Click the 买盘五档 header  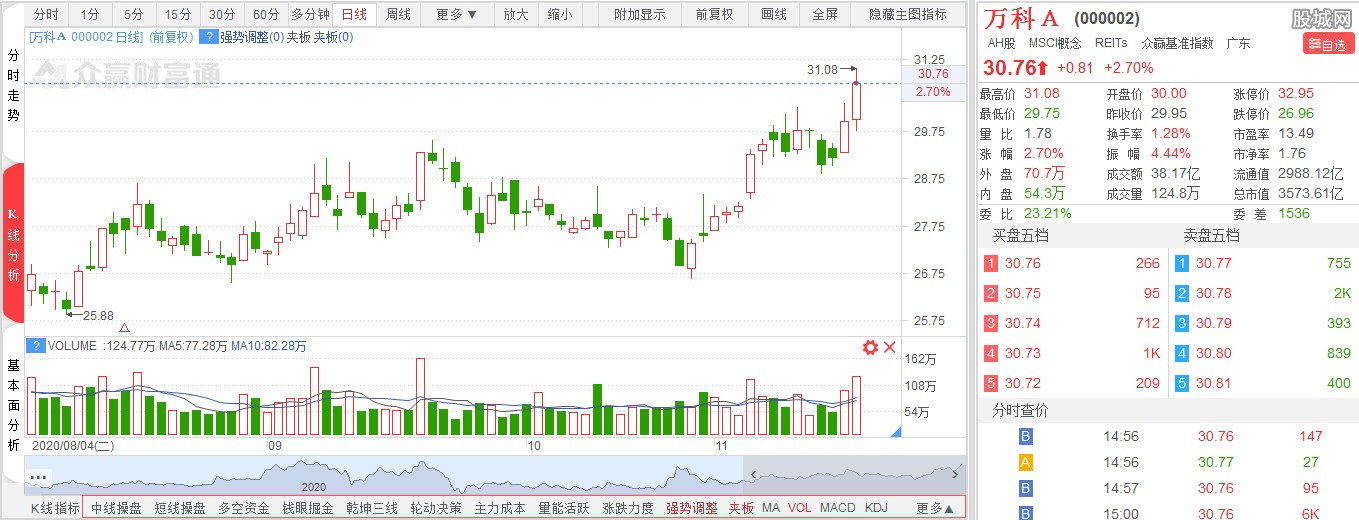(1021, 236)
